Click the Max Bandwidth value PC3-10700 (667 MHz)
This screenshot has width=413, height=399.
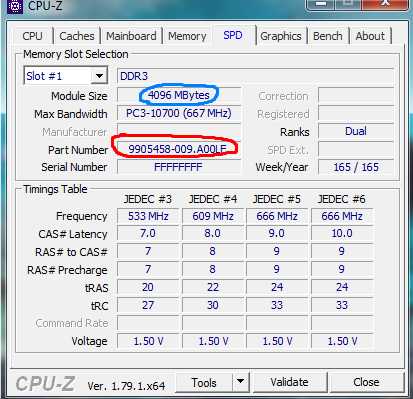pyautogui.click(x=179, y=113)
